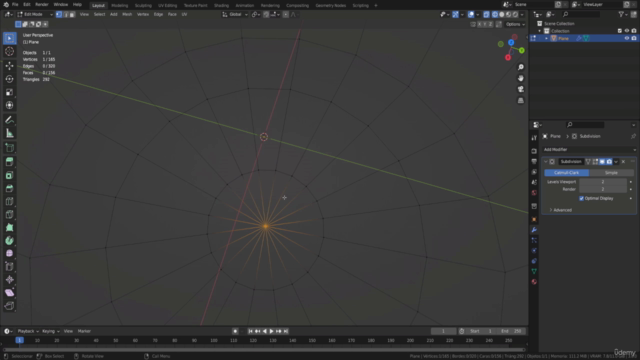Switch perspective/orthographic grid gizmo icon
This screenshot has height=360, width=640.
(520, 100)
